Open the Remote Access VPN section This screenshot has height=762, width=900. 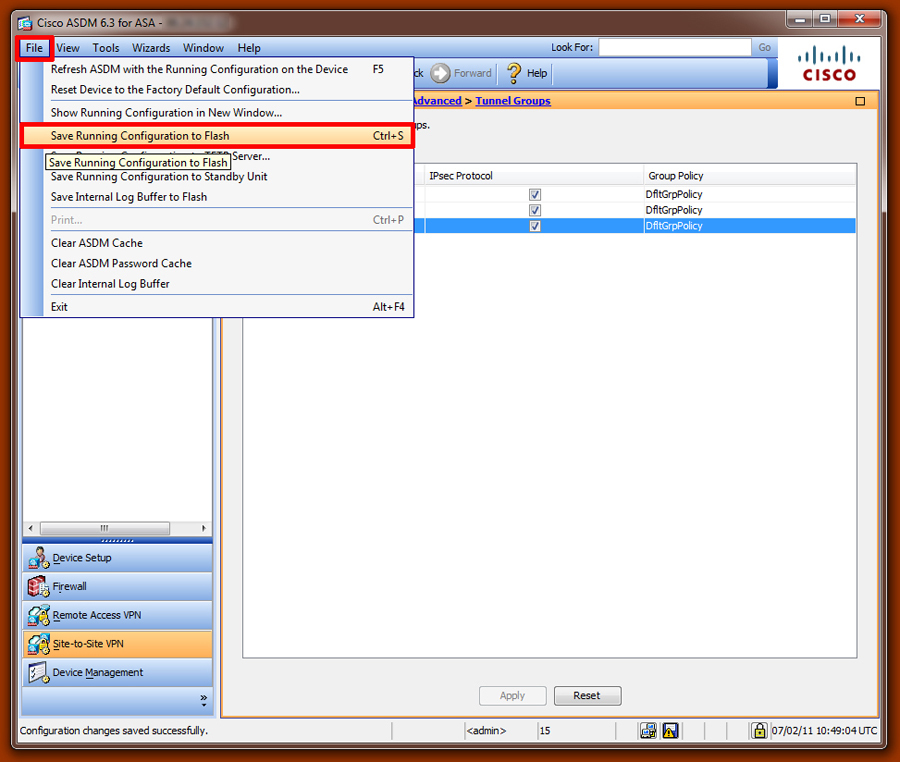coord(118,615)
